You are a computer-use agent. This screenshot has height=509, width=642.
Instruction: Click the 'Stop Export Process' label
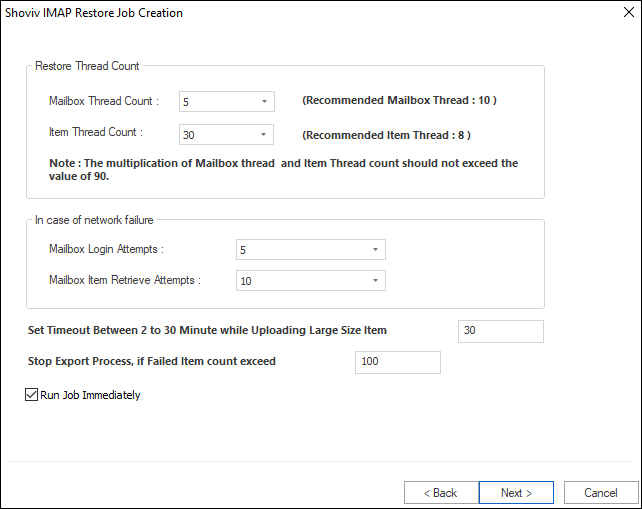151,361
